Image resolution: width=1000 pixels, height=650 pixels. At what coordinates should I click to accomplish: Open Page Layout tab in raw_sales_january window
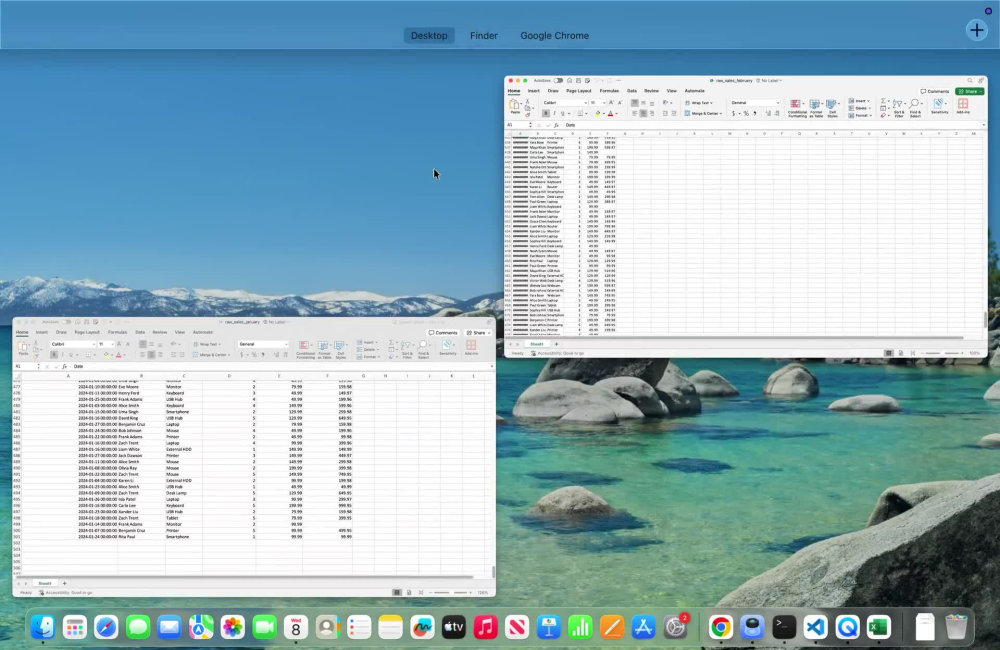pyautogui.click(x=87, y=332)
